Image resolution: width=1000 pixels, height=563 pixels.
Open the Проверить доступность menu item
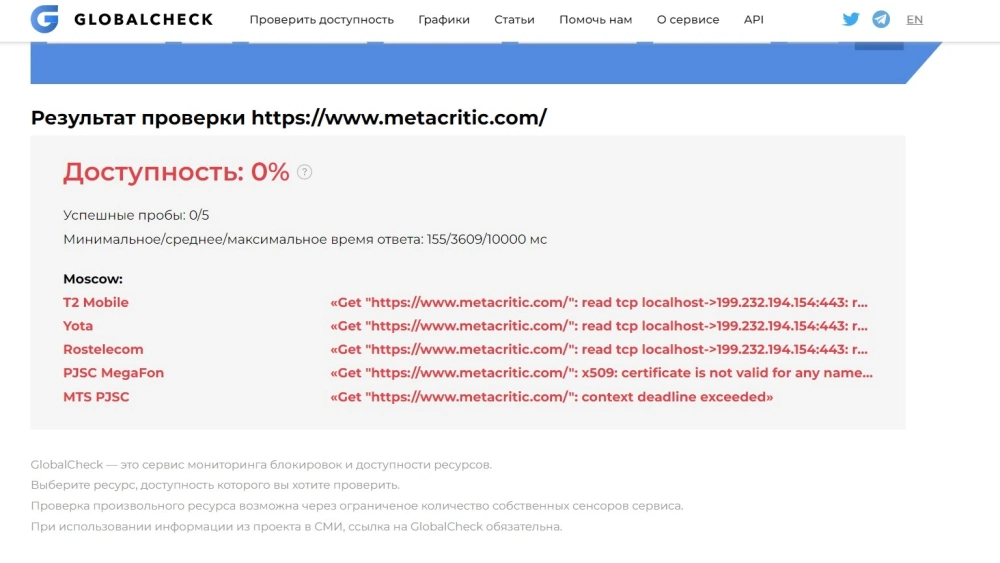pyautogui.click(x=321, y=20)
